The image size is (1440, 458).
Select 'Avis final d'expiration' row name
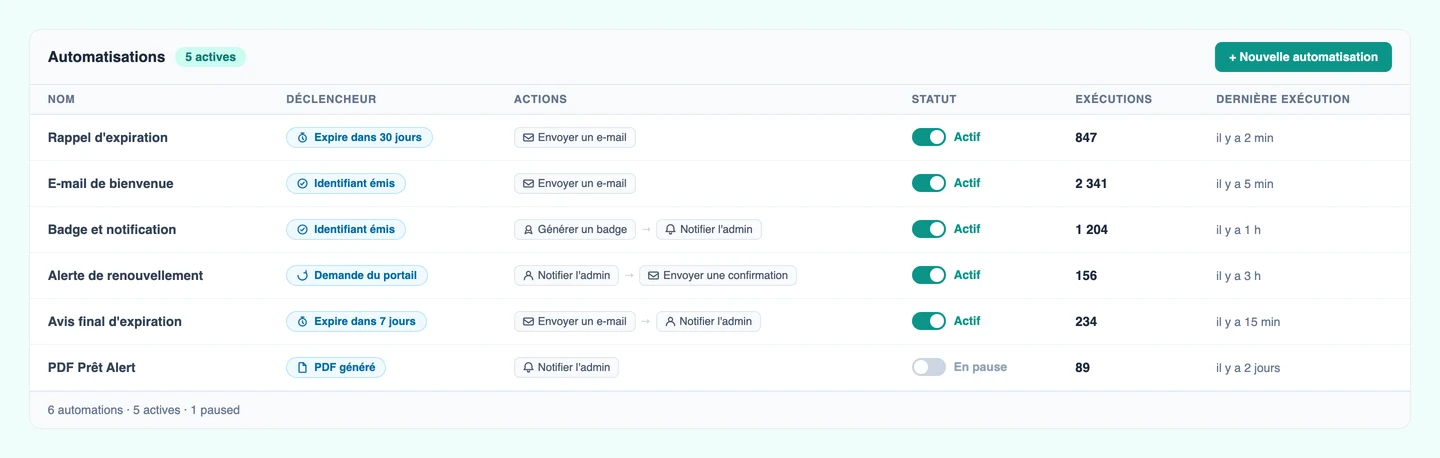115,322
